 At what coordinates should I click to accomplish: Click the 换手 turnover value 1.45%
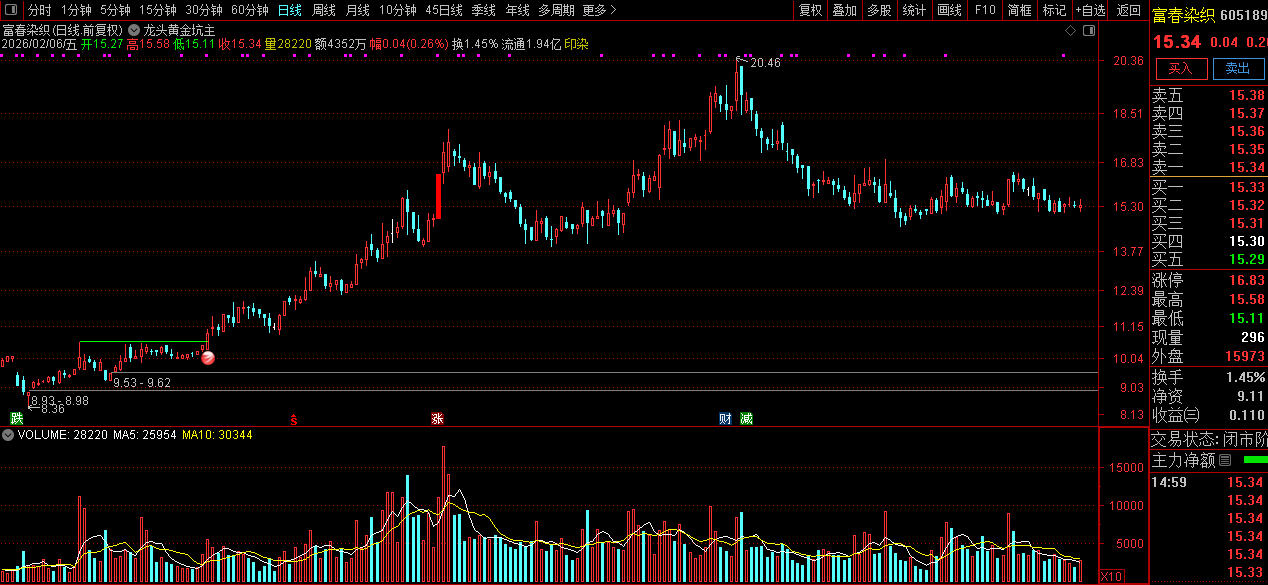point(1244,377)
